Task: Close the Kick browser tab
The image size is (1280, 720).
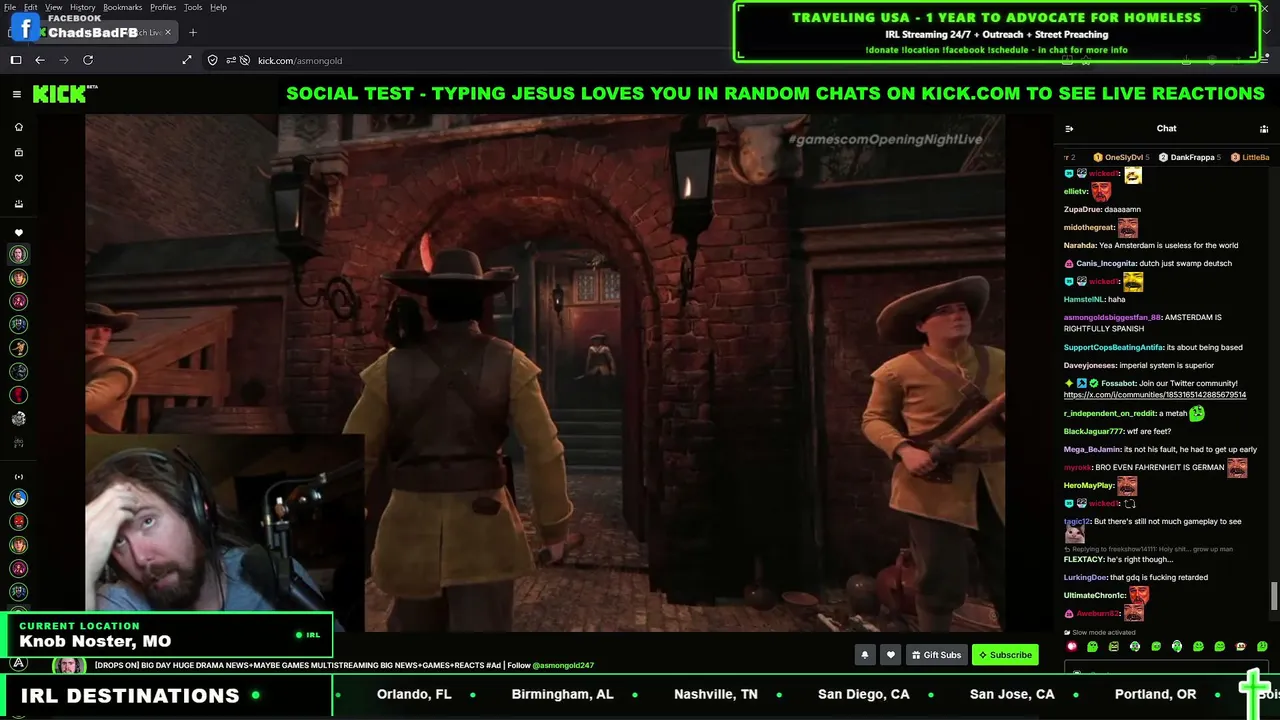Action: tap(168, 32)
